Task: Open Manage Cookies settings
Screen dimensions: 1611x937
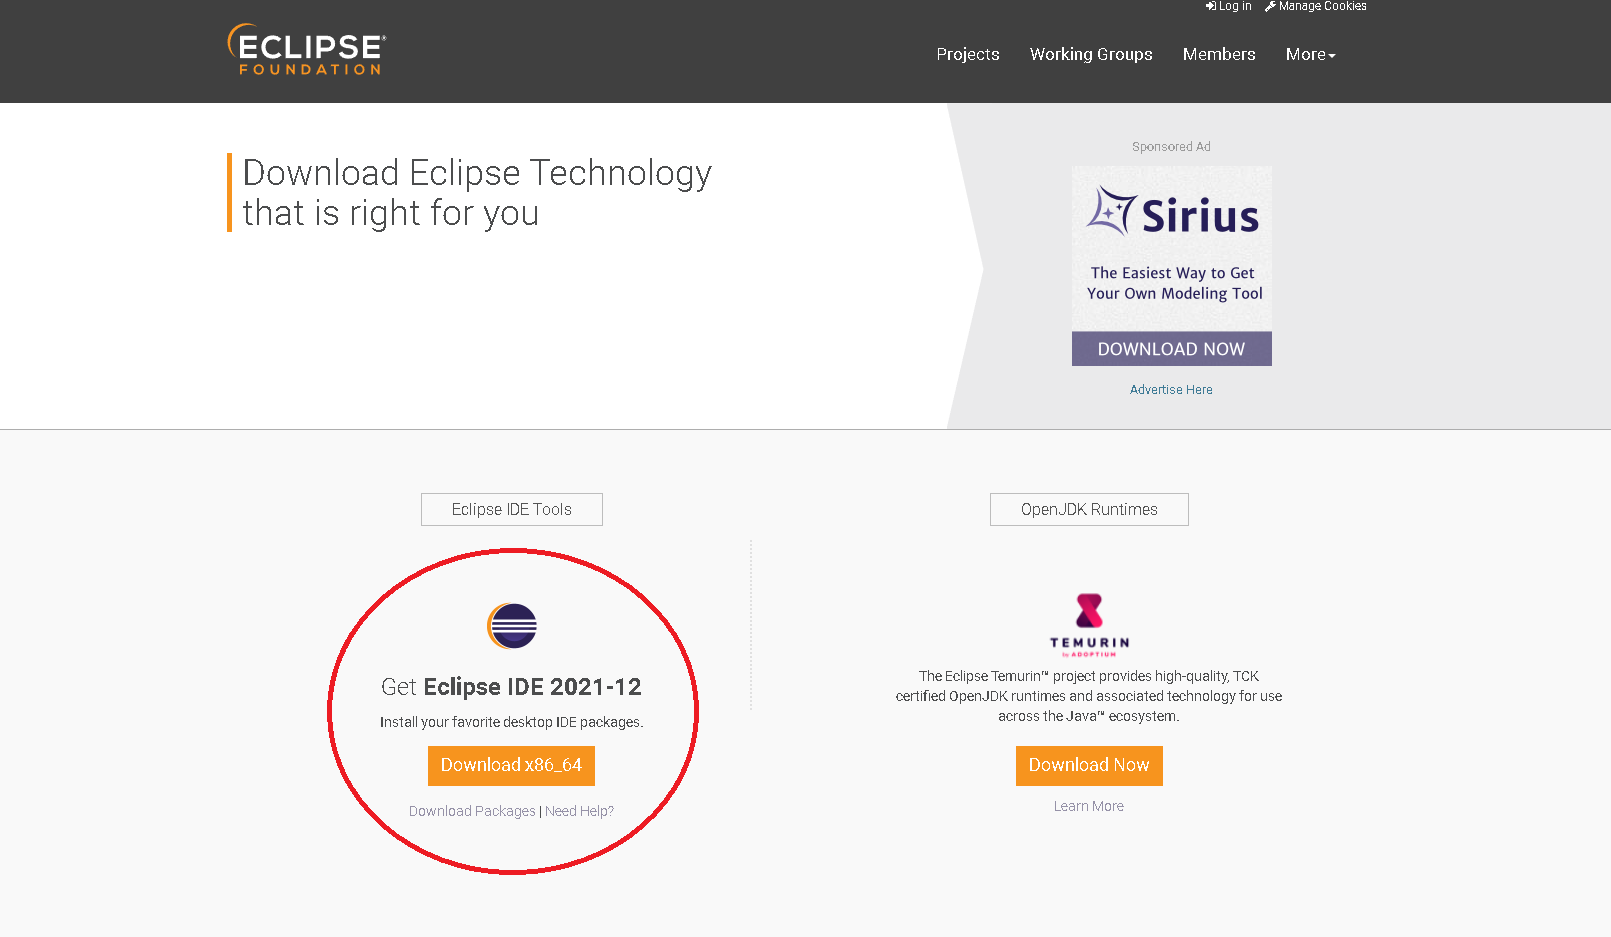Action: pyautogui.click(x=1315, y=6)
